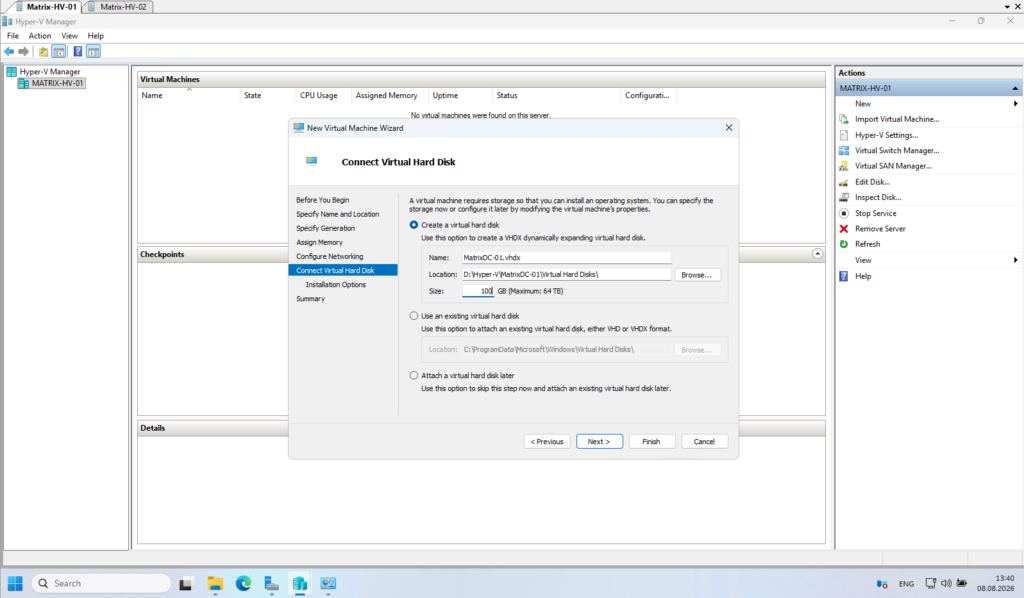Viewport: 1024px width, 598px height.
Task: Open the tab list dropdown arrow at top right
Action: coord(1007,7)
